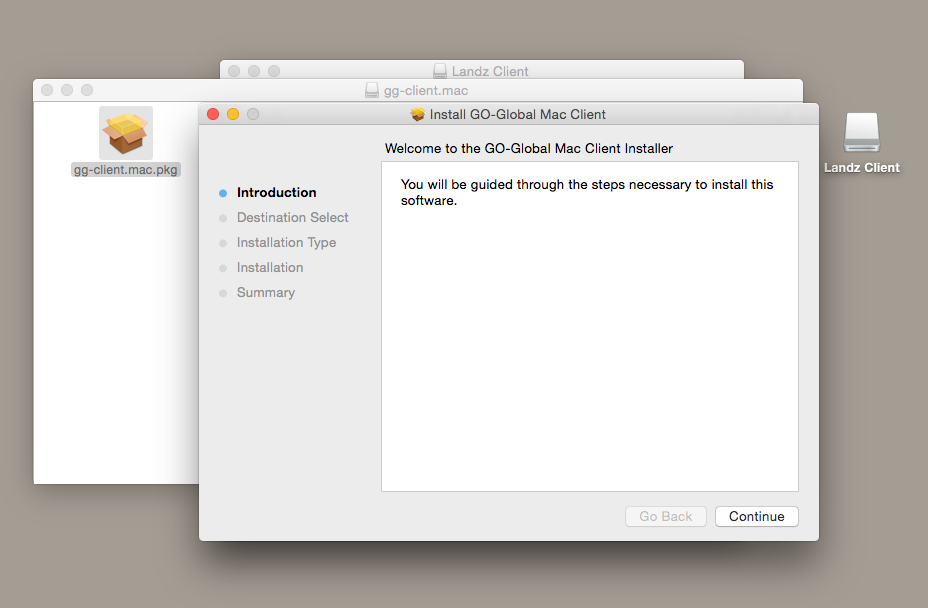Click the Installation step in the installer sidebar
928x608 pixels.
point(270,268)
